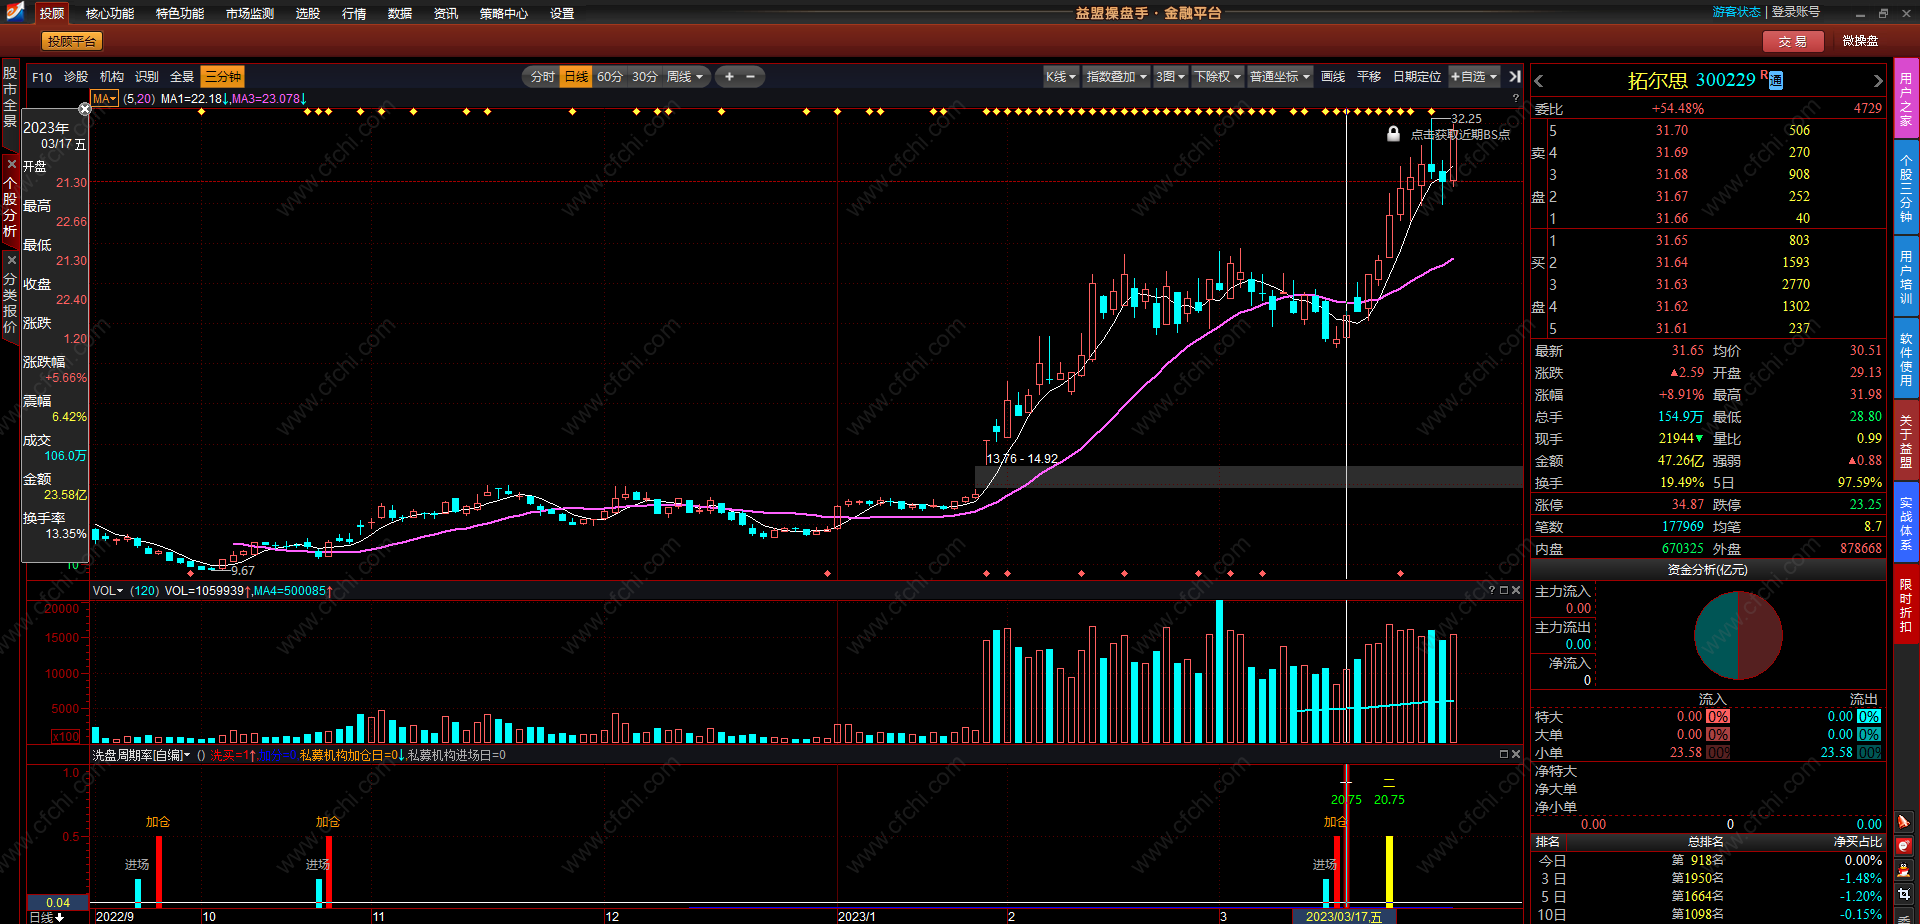Image resolution: width=1920 pixels, height=924 pixels.
Task: Click the 资金分析 inflow-outflow pie chart
Action: point(1738,635)
